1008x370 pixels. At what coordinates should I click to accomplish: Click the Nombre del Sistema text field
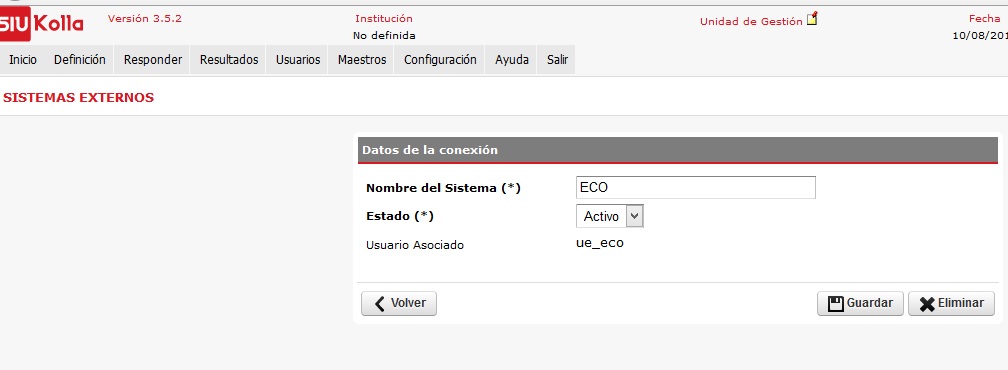tap(696, 188)
